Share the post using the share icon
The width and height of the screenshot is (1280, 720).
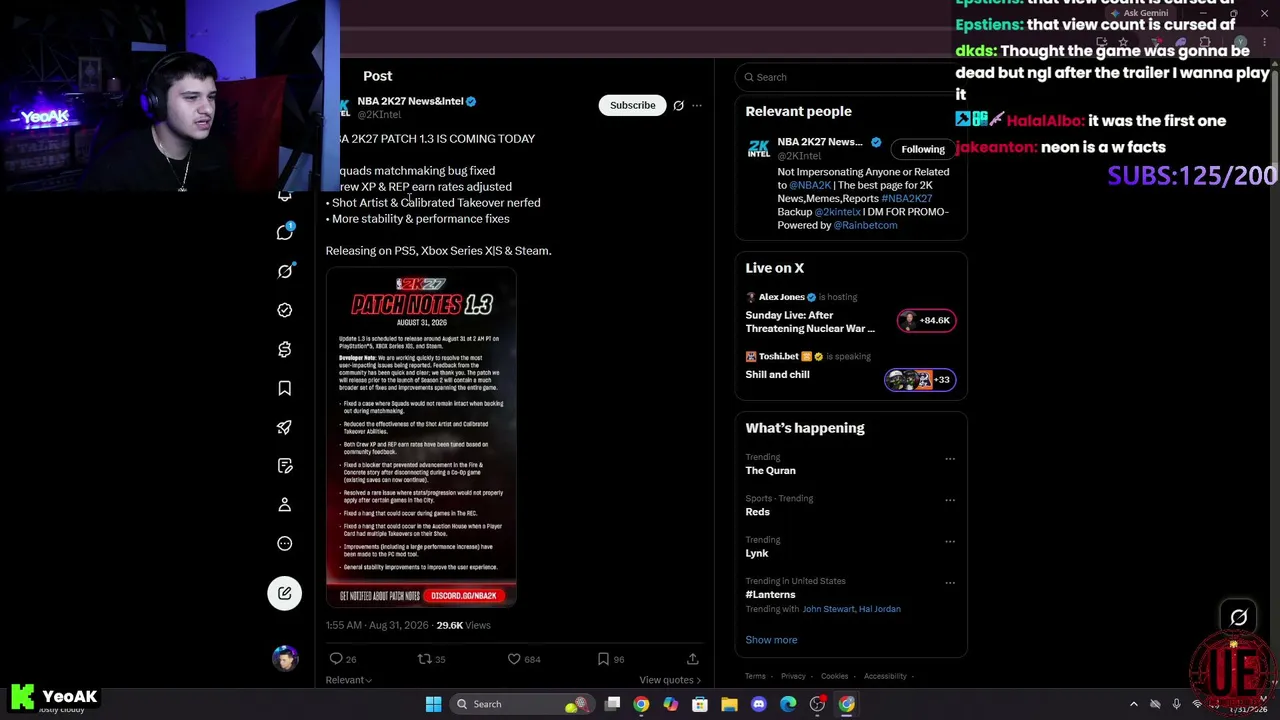tap(692, 659)
